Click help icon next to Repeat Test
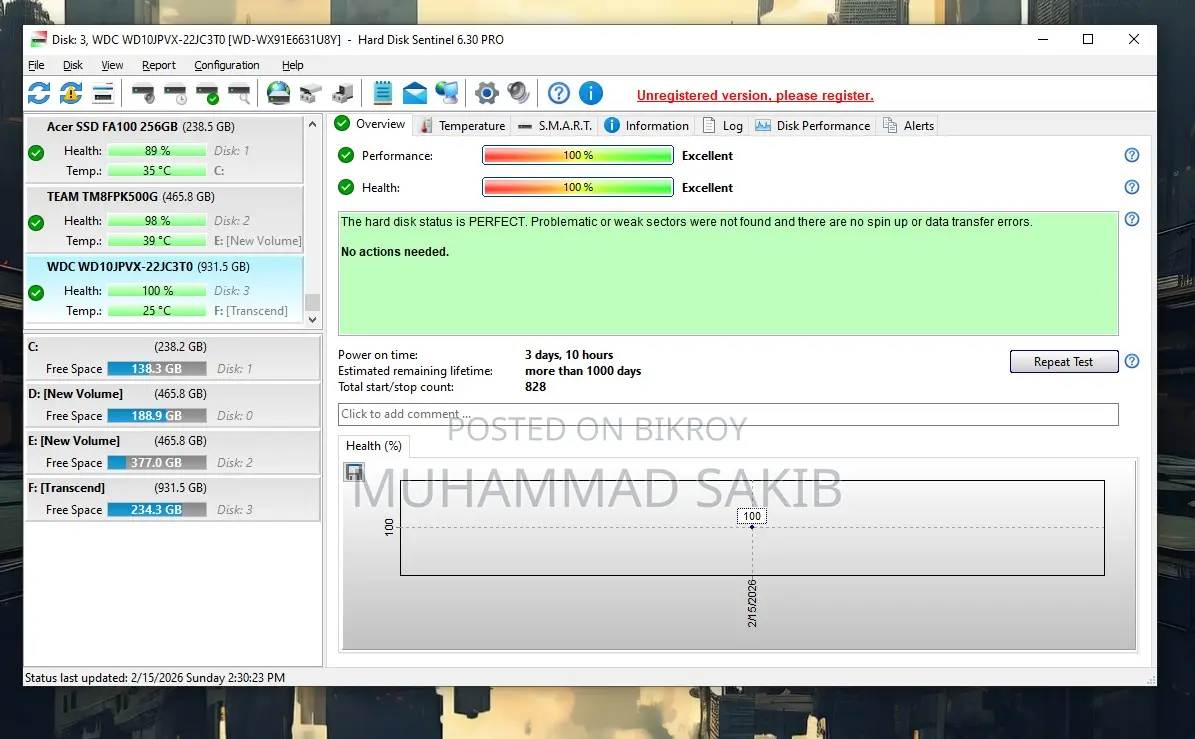 click(1132, 361)
